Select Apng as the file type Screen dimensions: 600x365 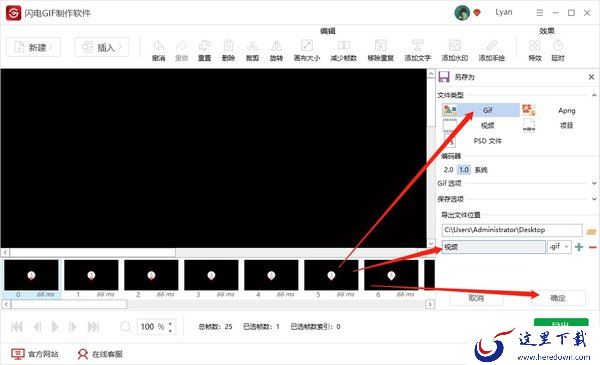click(x=559, y=111)
